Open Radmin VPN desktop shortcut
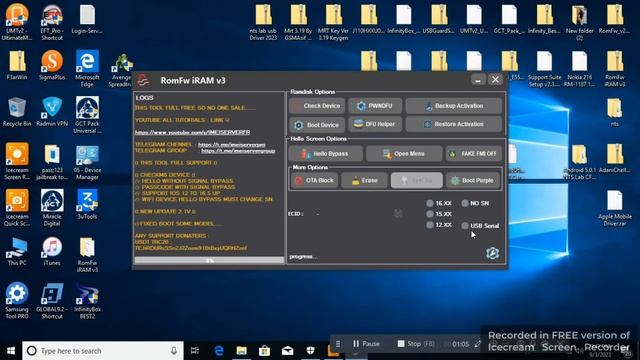This screenshot has width=640, height=360. click(x=52, y=112)
